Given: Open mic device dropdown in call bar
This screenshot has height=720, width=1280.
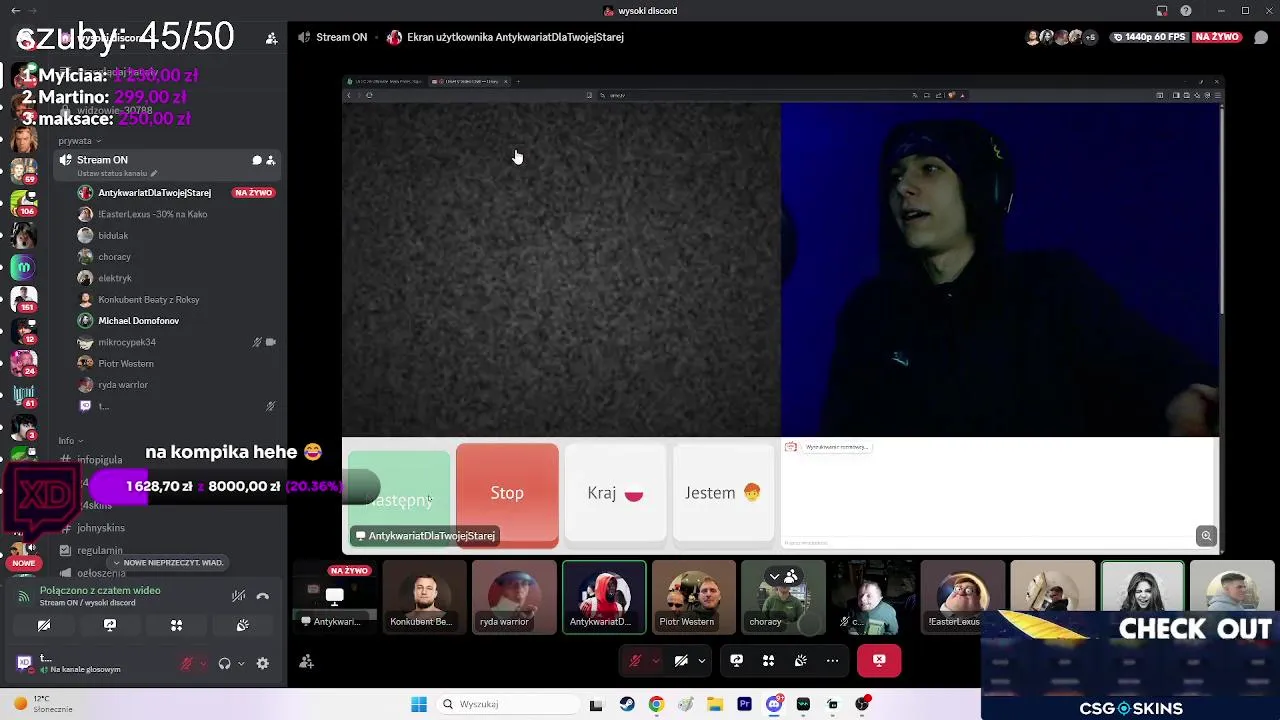Looking at the screenshot, I should click(x=656, y=660).
